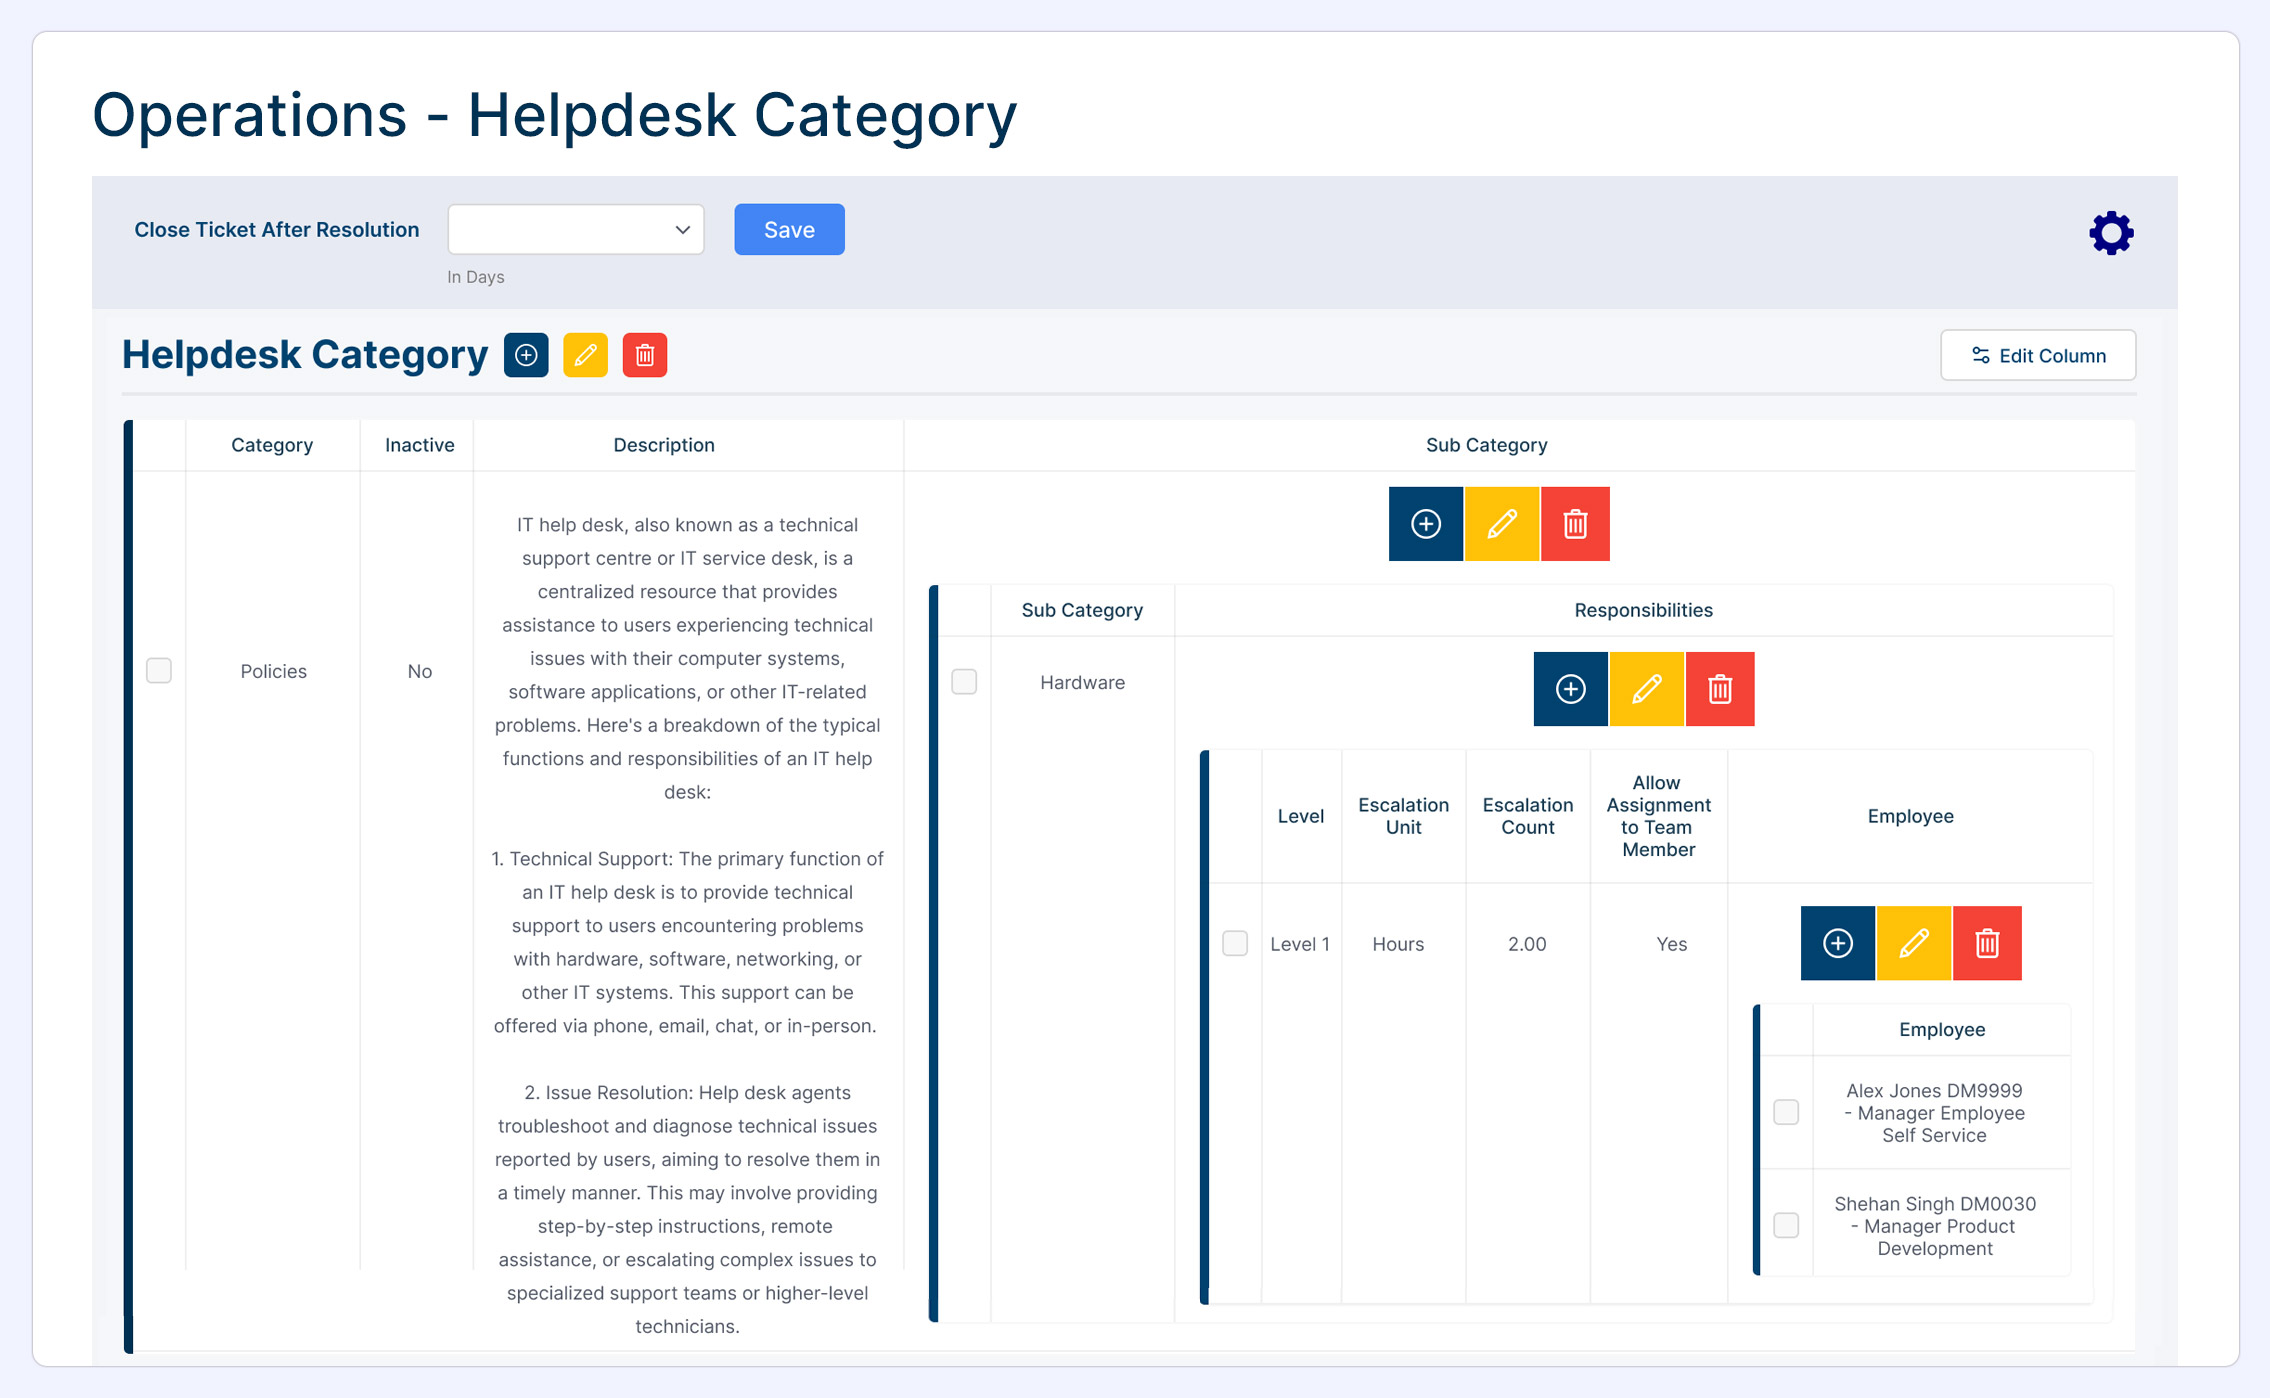Screen dimensions: 2270x1398
Task: Open settings via the gear icon
Action: (x=2111, y=233)
